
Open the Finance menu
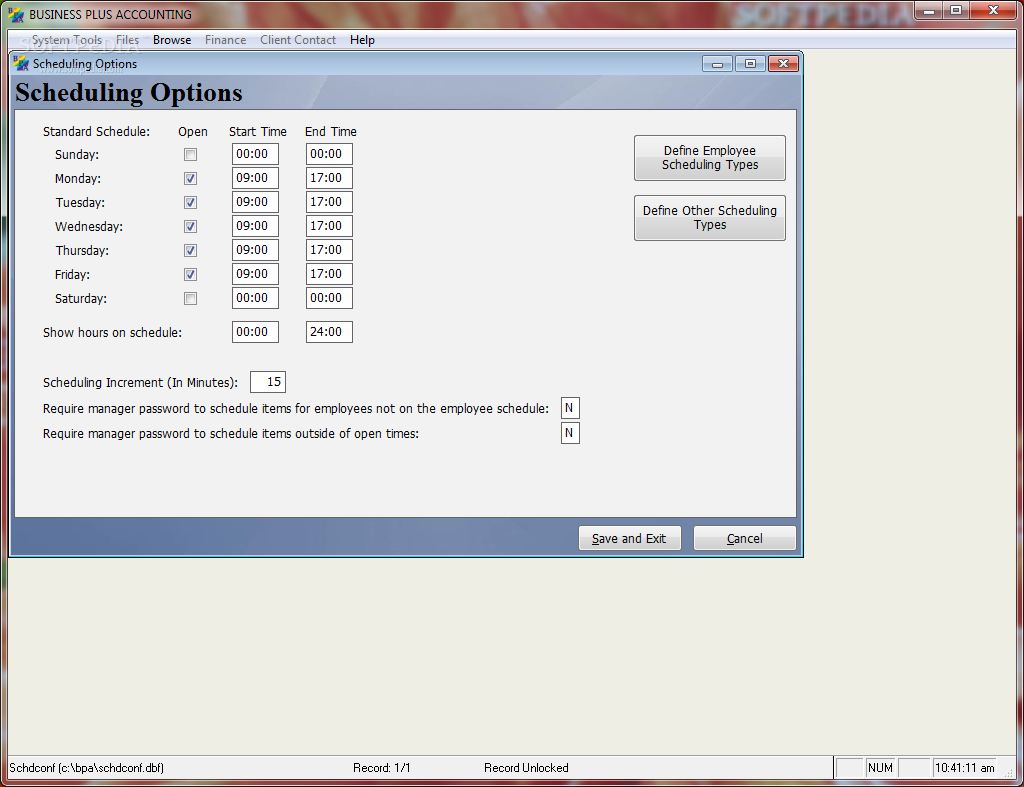225,40
